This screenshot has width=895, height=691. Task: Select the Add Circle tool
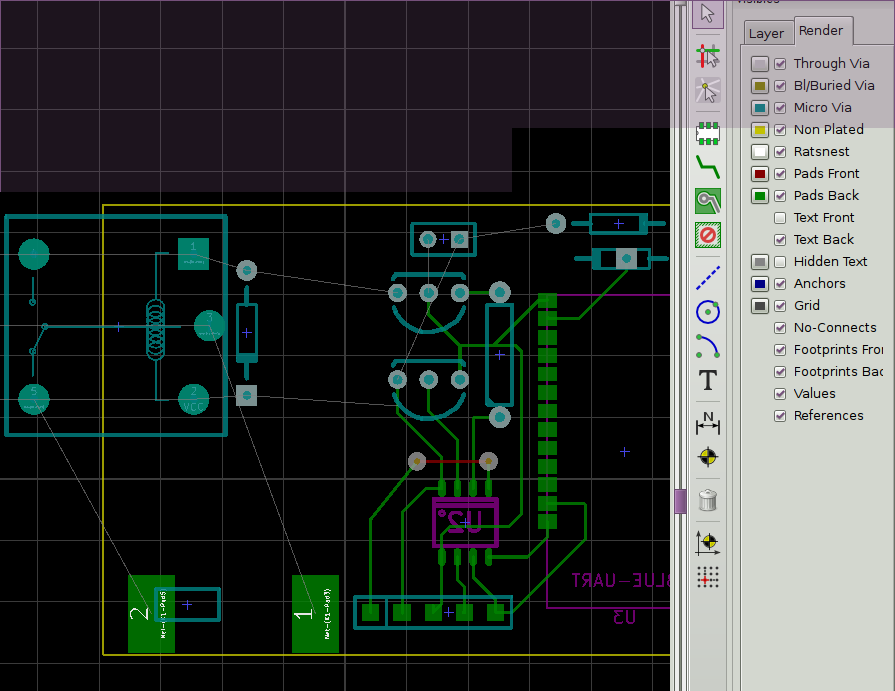pyautogui.click(x=708, y=312)
